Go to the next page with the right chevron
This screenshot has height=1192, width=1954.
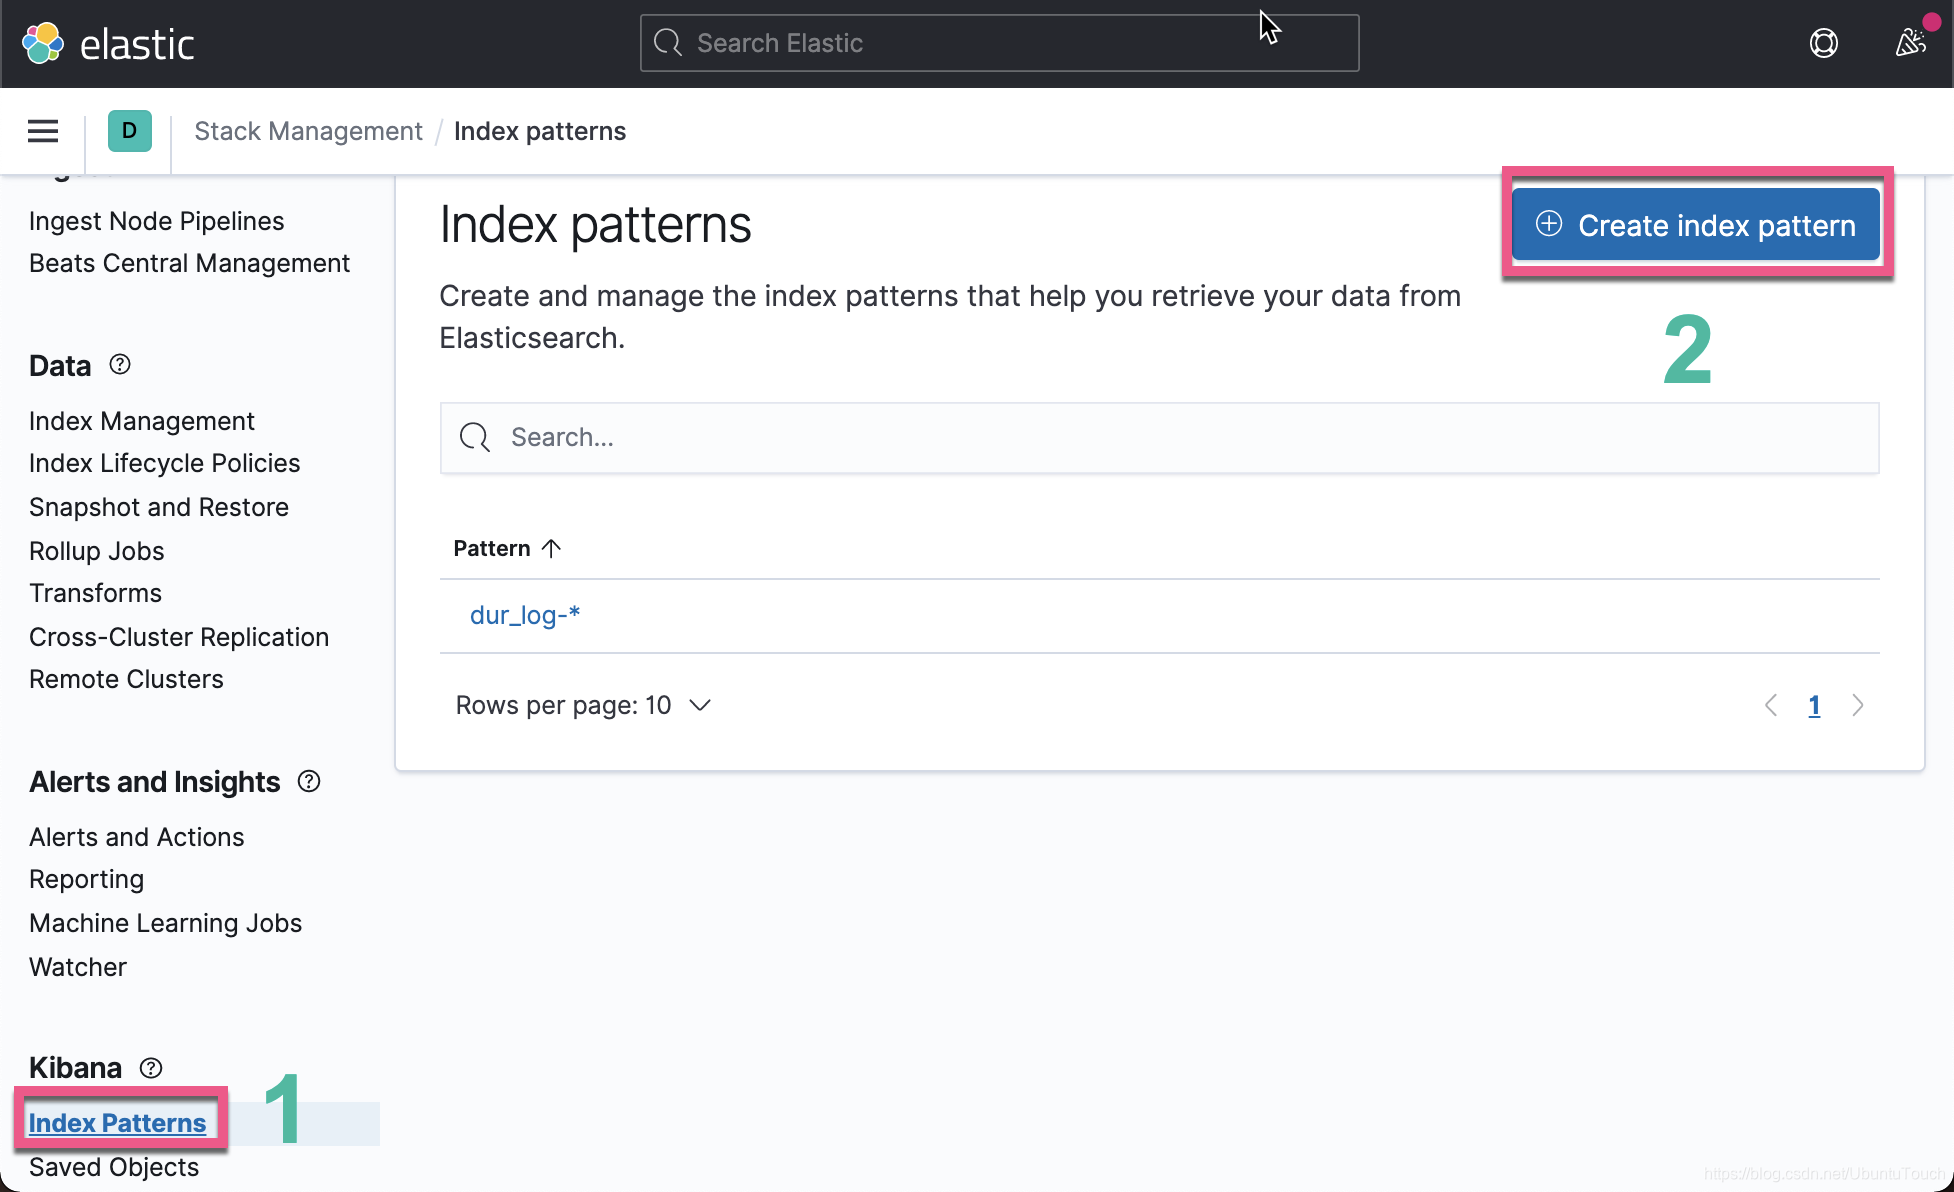[1858, 705]
